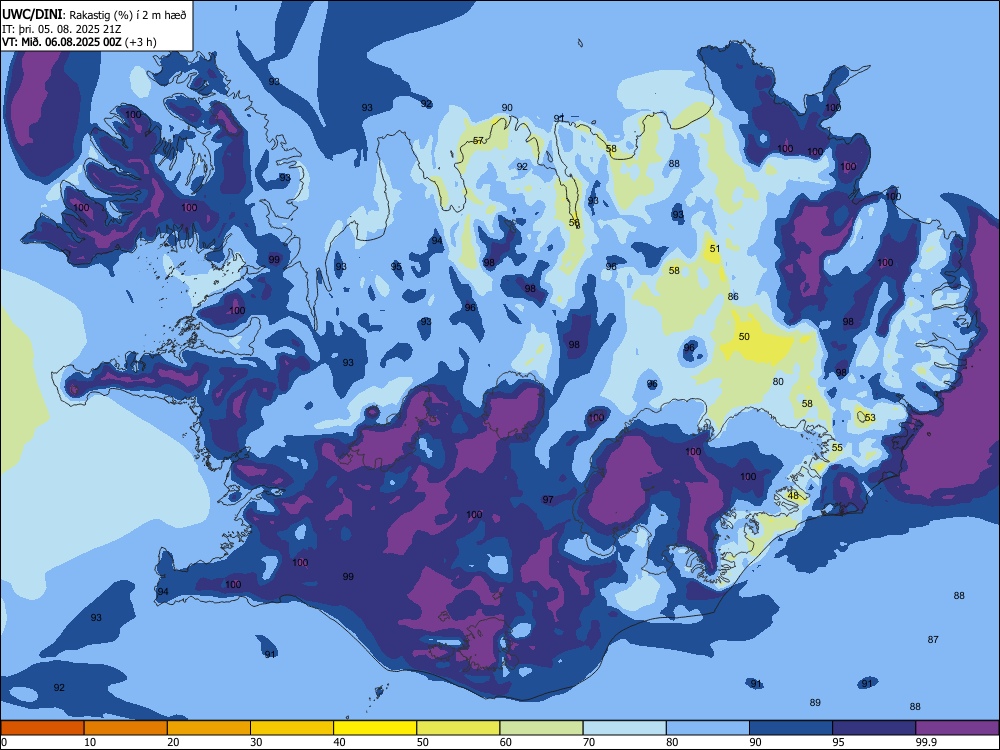Choose the light green 60–70 legend swatch
The image size is (1000, 750).
[x=541, y=728]
